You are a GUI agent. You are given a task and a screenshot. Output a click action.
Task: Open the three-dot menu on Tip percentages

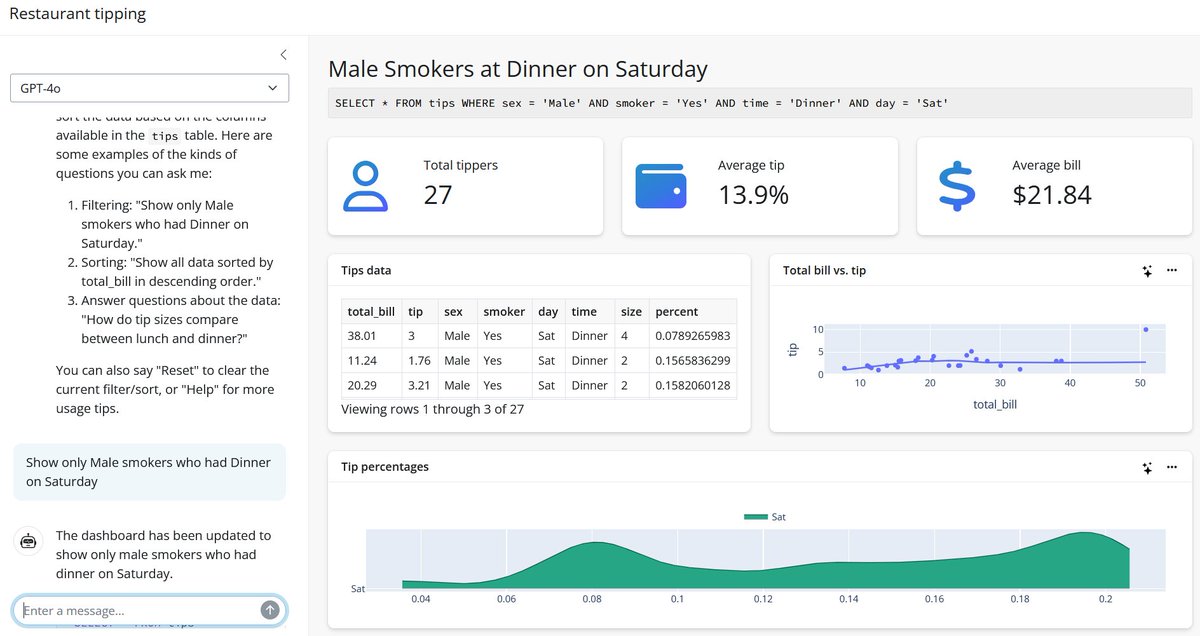point(1172,467)
